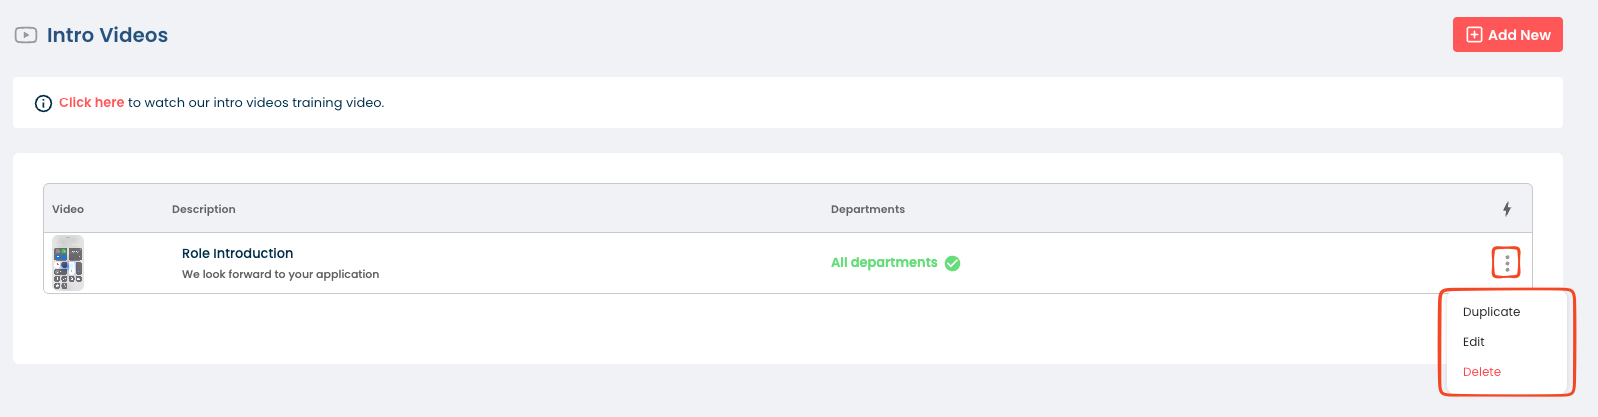Click the Intro Videos play icon
Screen dimensions: 1598x417
(26, 35)
